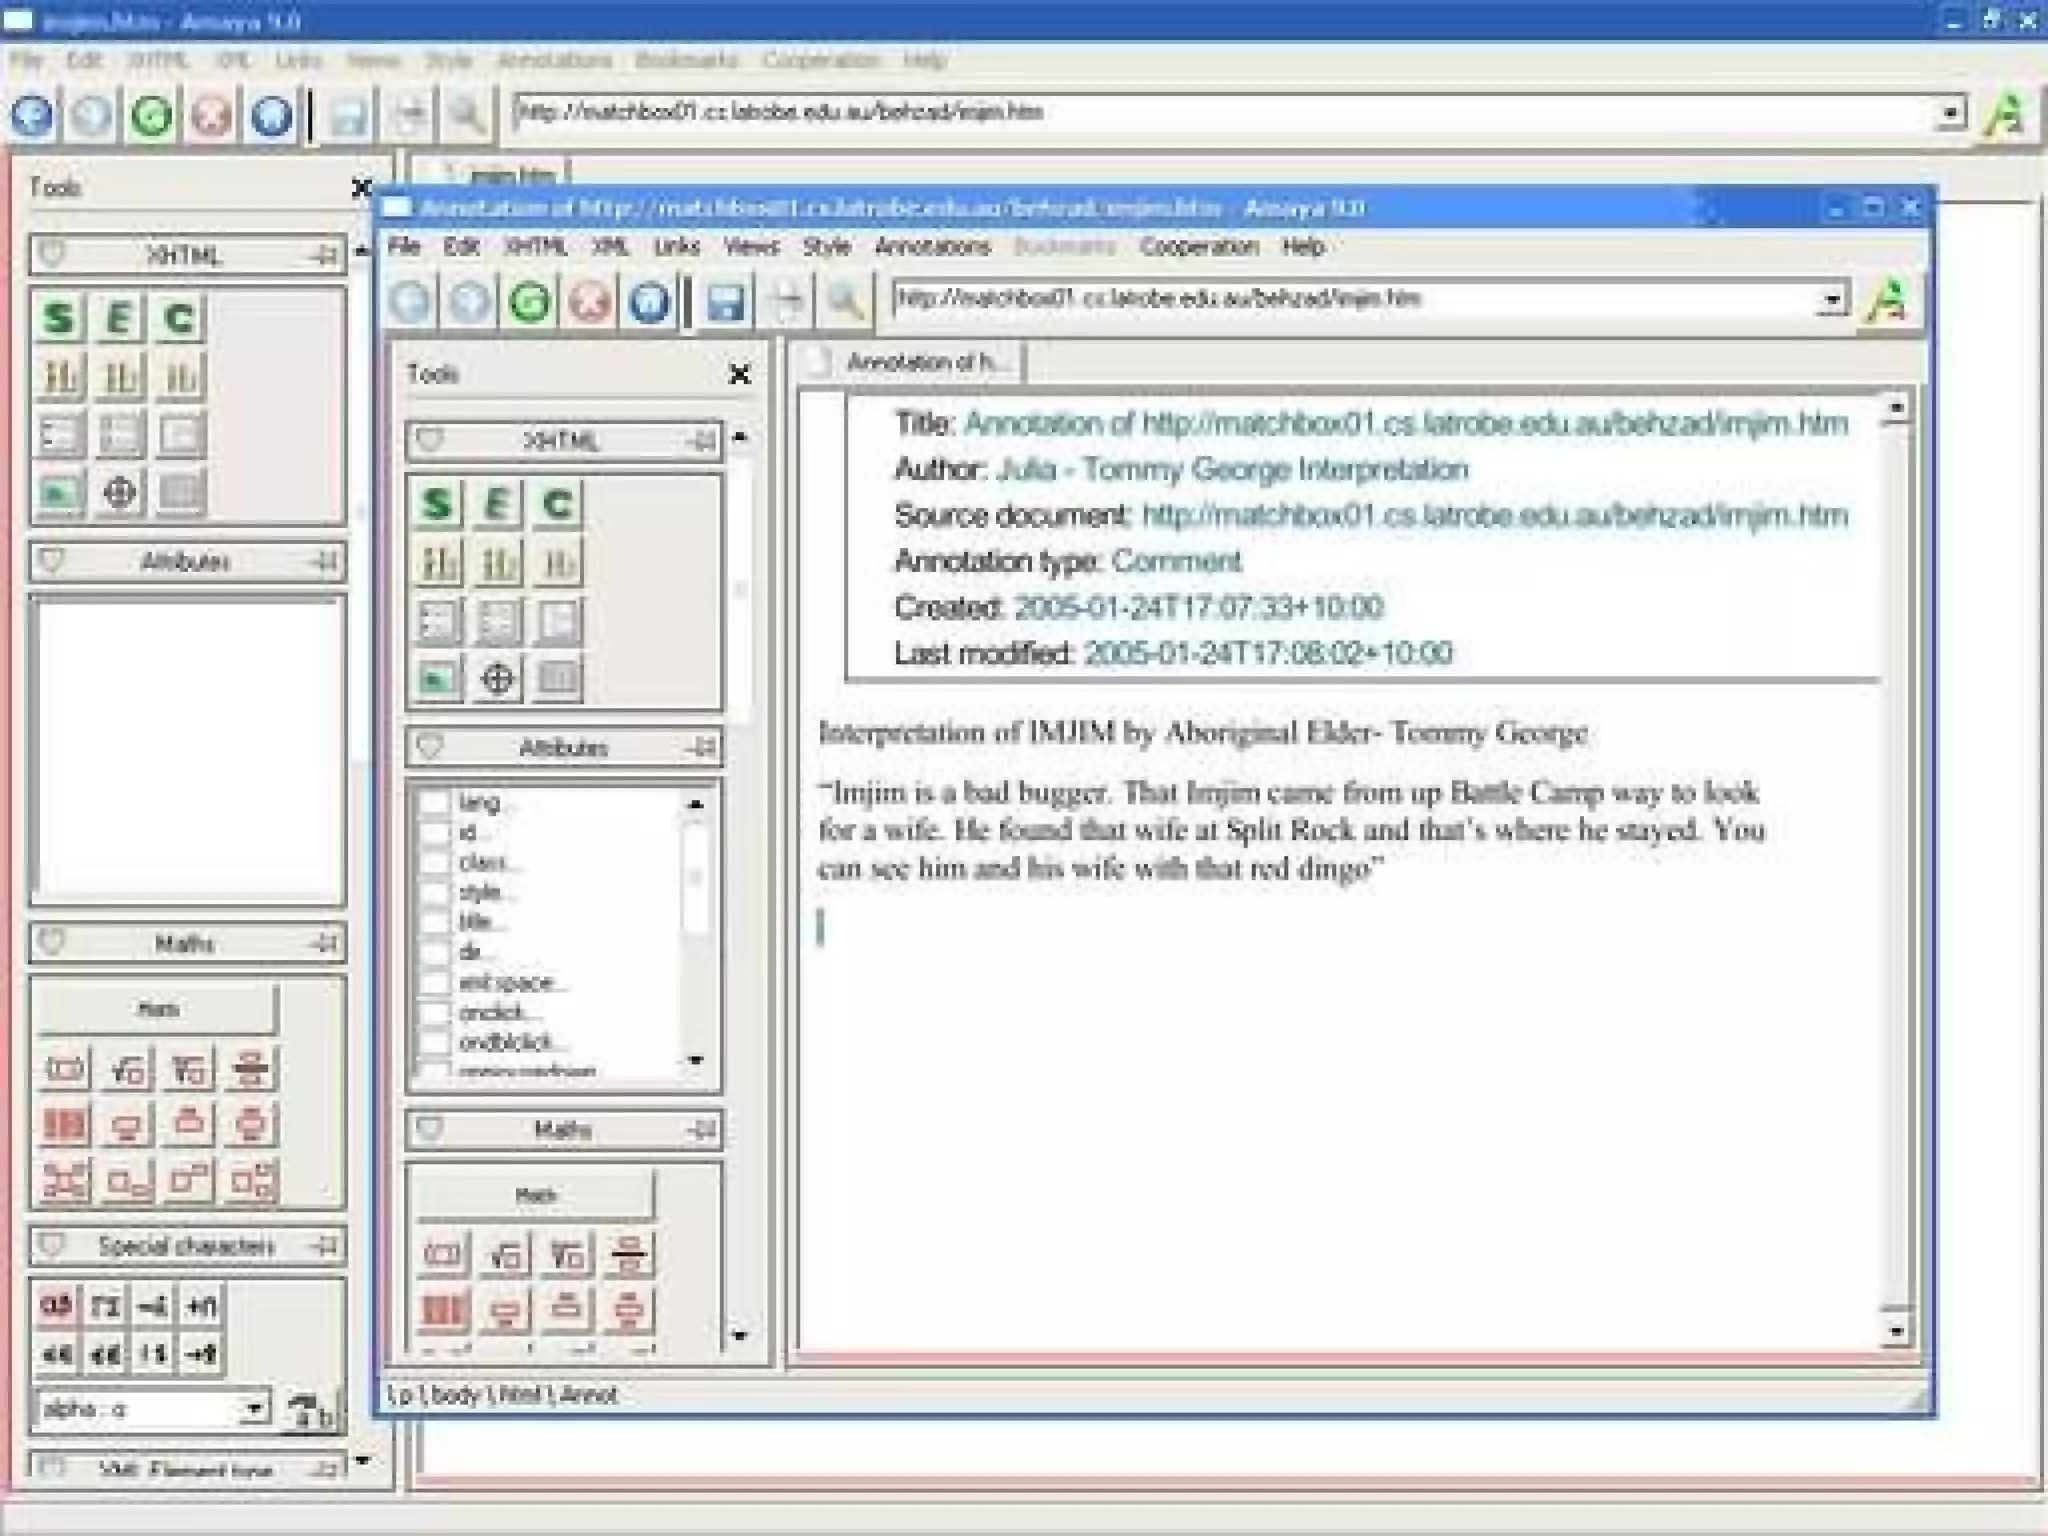This screenshot has height=1536, width=2048.
Task: Open the Annotations menu in annotation window
Action: 932,247
